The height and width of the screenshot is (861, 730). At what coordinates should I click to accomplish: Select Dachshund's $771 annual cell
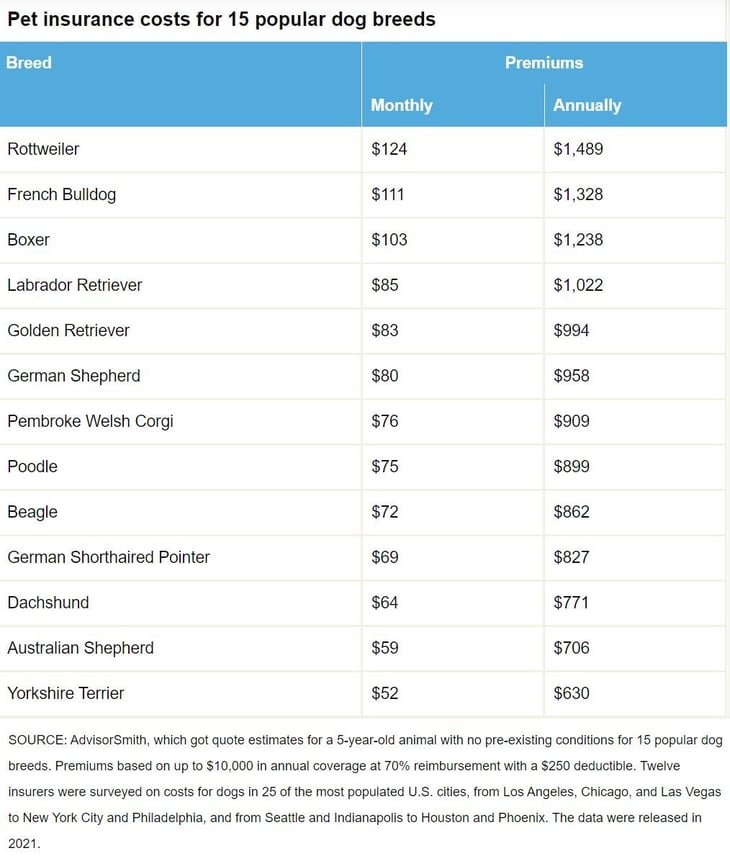pyautogui.click(x=570, y=602)
